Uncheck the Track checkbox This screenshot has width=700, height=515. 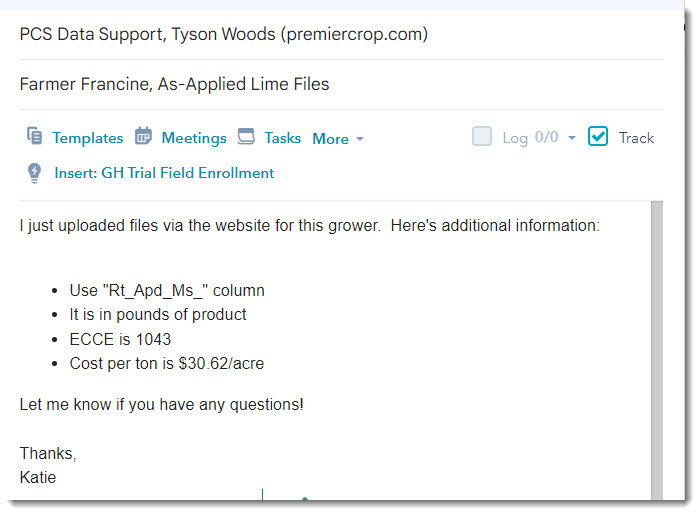point(598,137)
